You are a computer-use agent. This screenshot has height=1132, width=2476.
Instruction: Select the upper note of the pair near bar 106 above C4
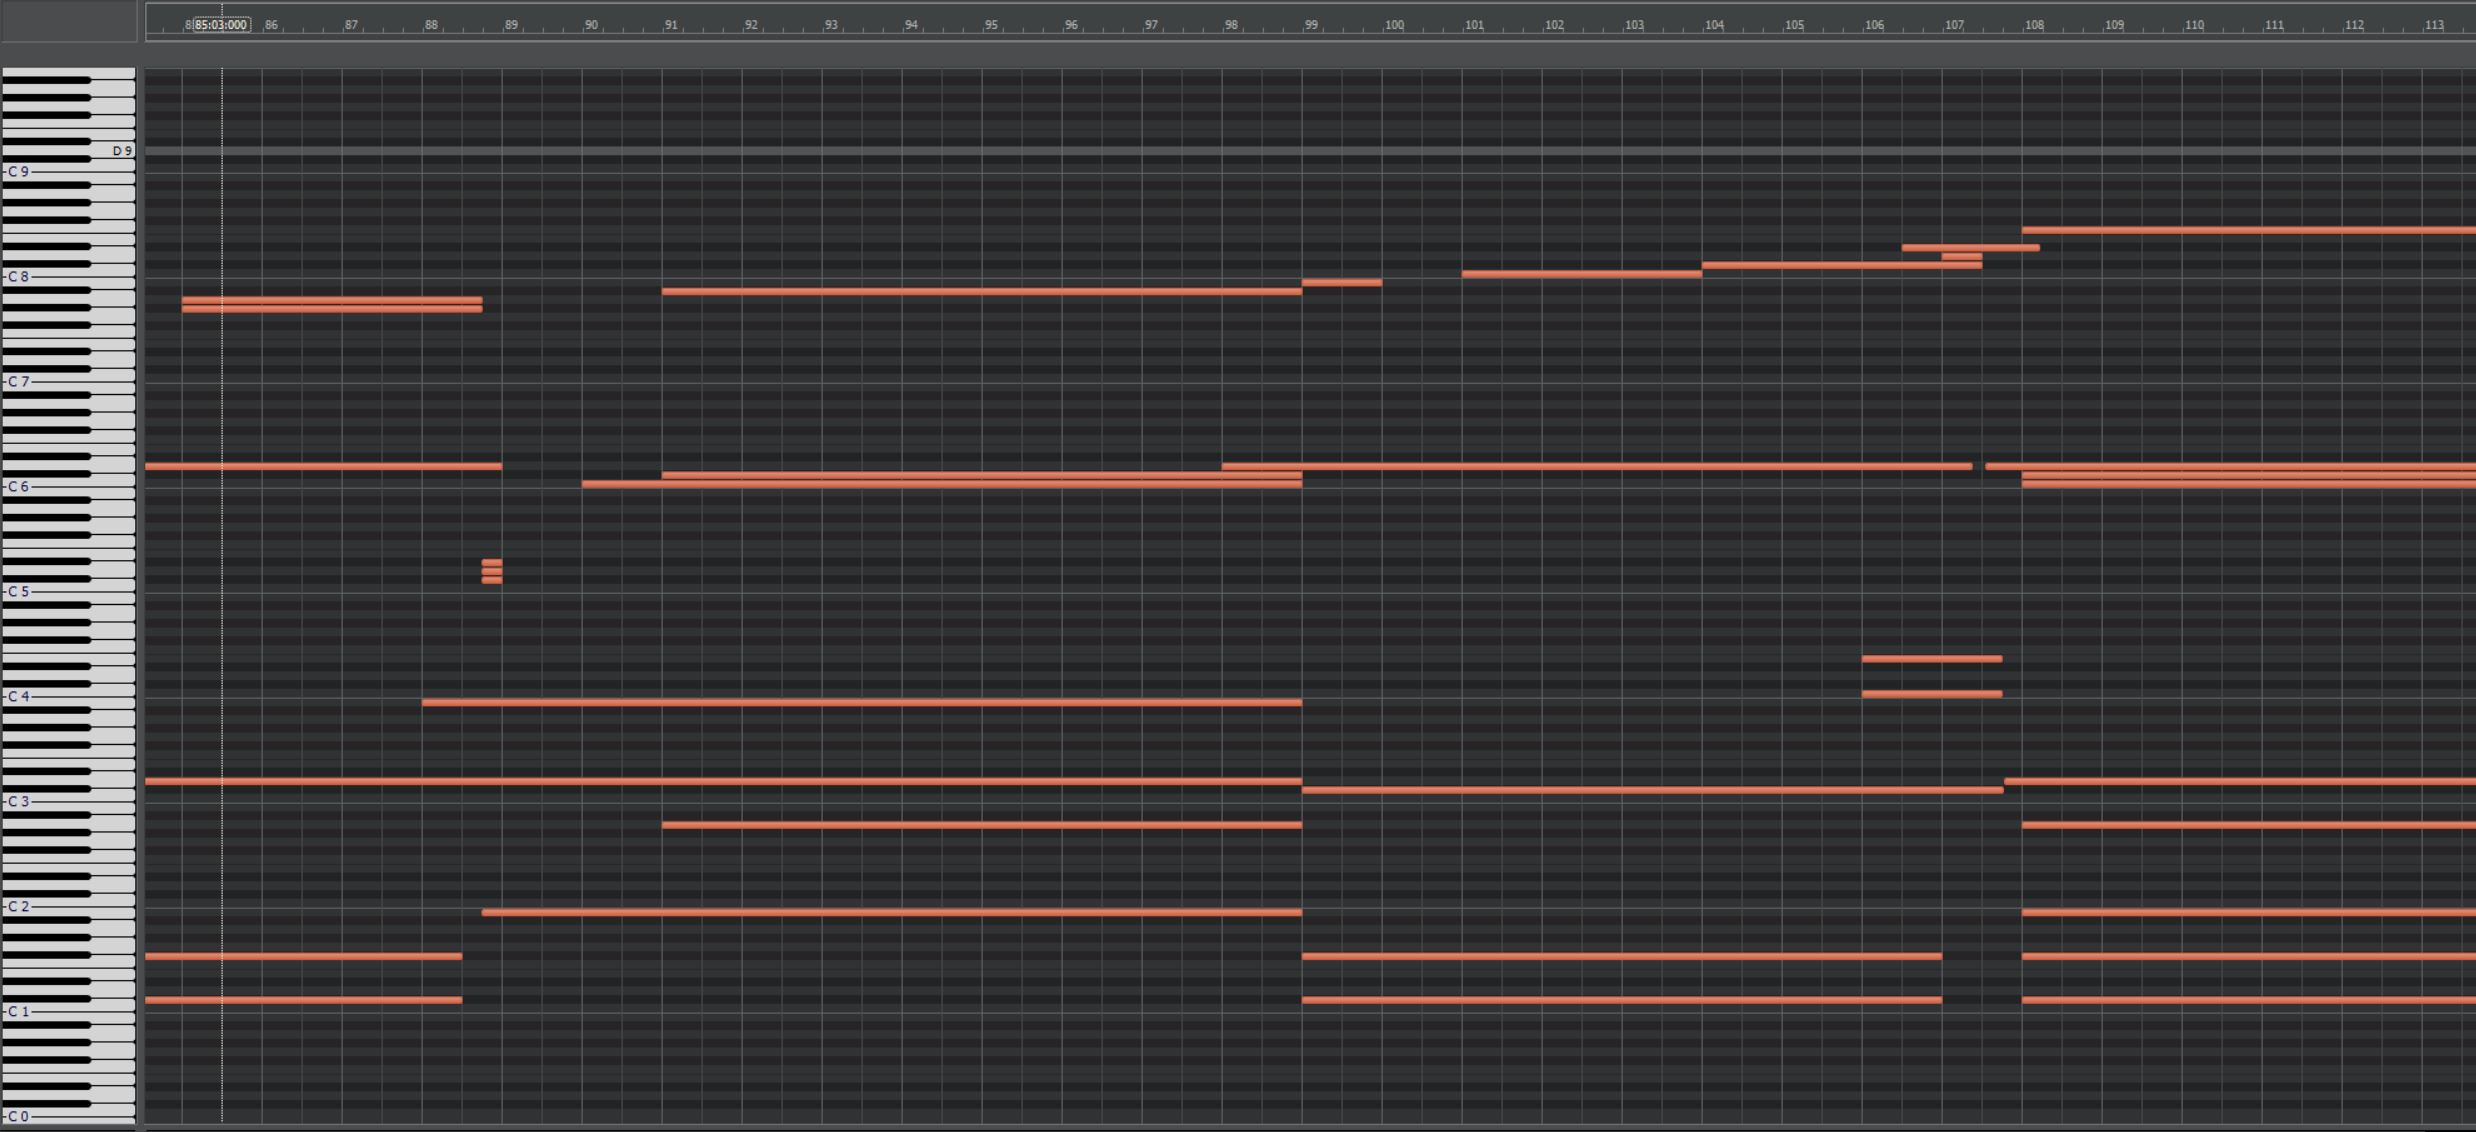coord(1931,658)
